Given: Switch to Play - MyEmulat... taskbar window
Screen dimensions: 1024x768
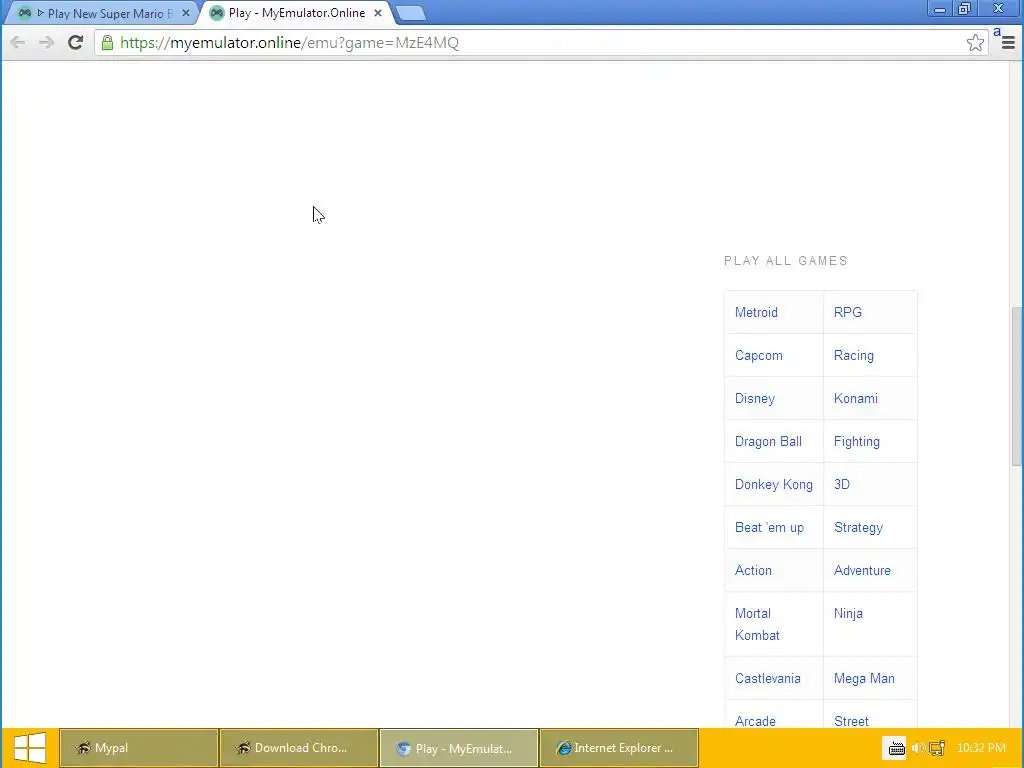Looking at the screenshot, I should point(458,748).
